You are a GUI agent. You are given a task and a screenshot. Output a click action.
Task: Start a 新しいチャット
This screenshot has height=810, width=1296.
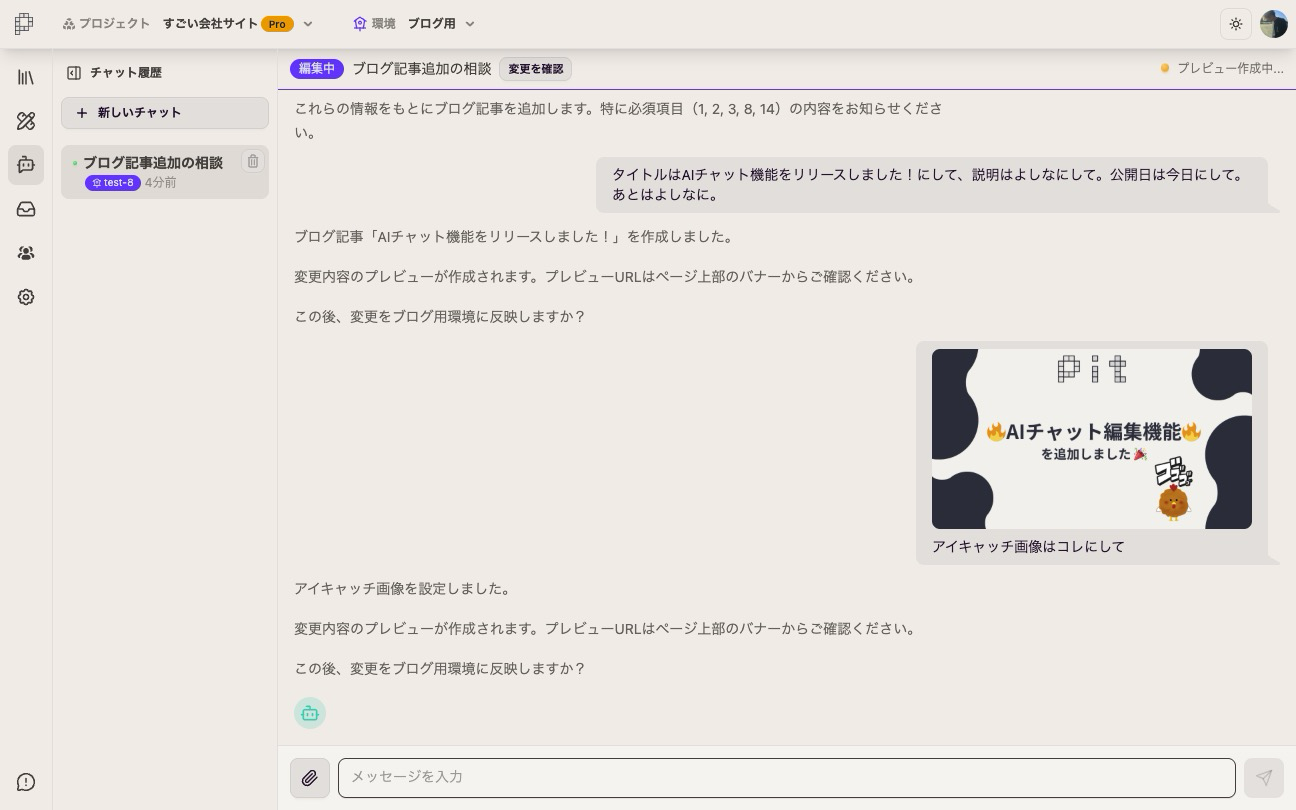(165, 113)
